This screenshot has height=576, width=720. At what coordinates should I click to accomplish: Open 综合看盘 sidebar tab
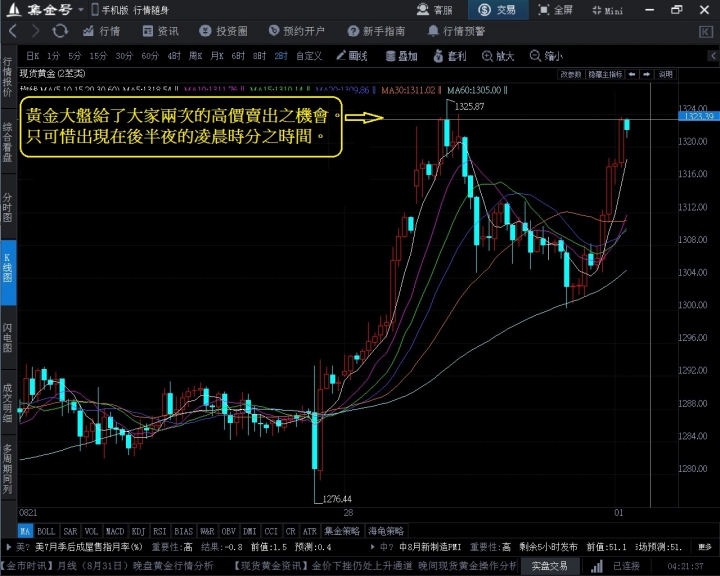[x=8, y=142]
